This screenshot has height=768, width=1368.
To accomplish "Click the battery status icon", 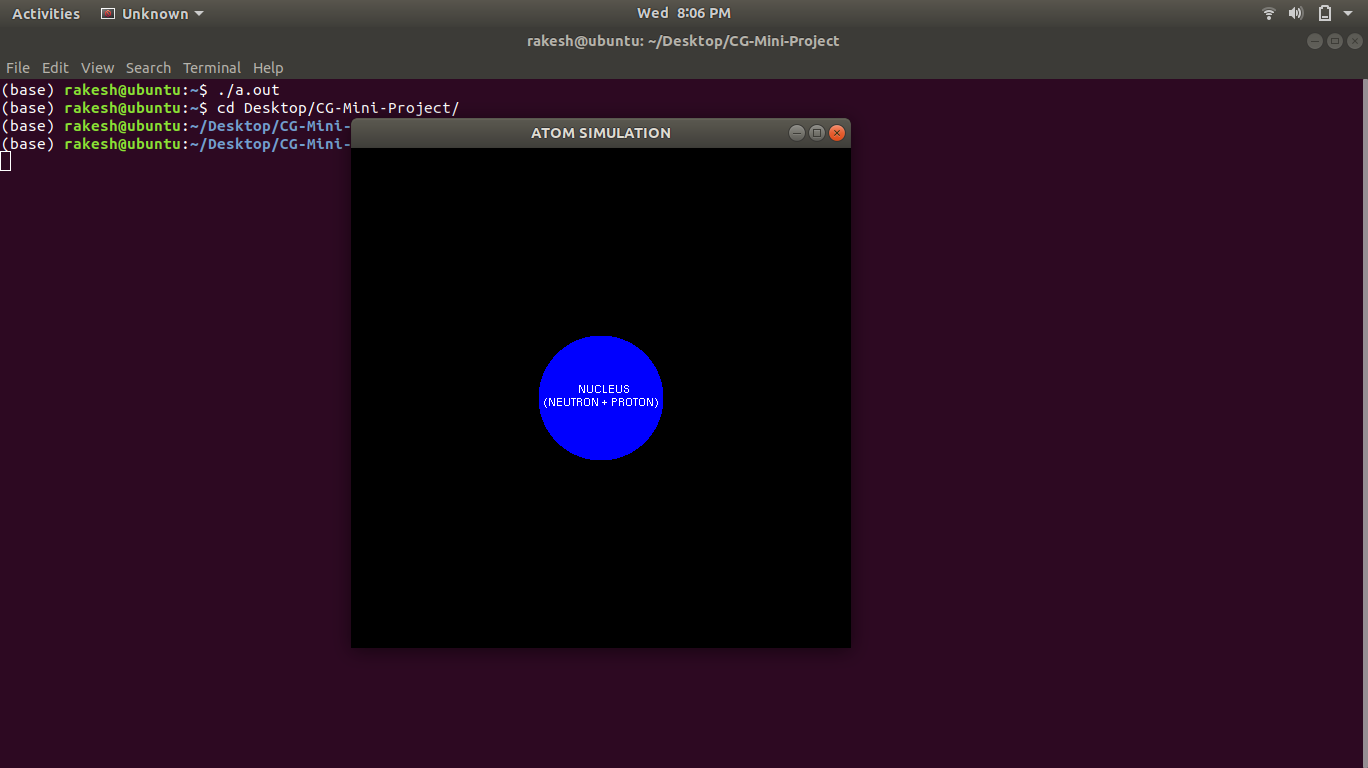I will pyautogui.click(x=1325, y=13).
